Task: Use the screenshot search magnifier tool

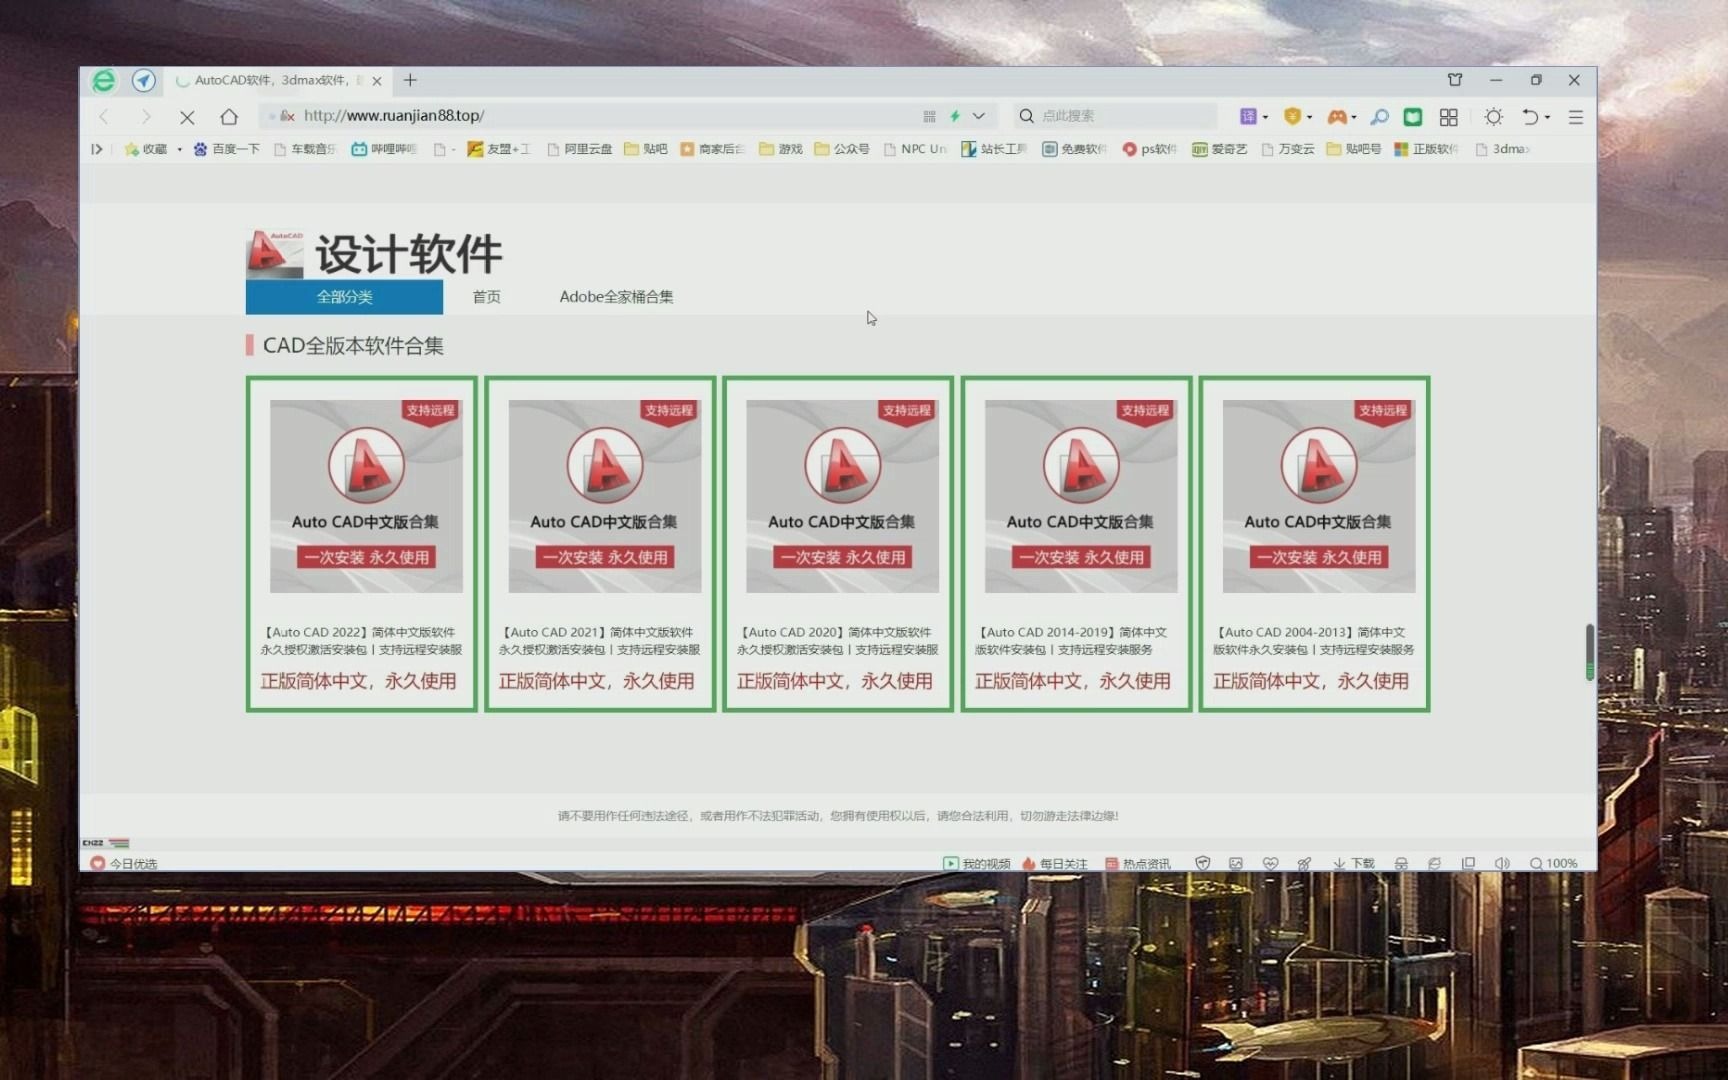Action: coord(1379,116)
